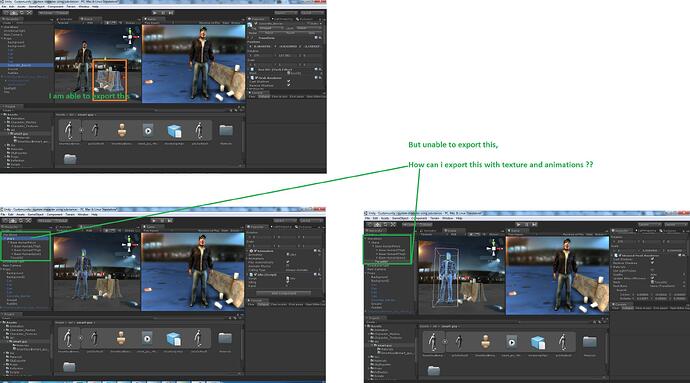Image resolution: width=690 pixels, height=383 pixels.
Task: Toggle Cast Shadows checkbox in the bottom-right inspector
Action: click(652, 259)
